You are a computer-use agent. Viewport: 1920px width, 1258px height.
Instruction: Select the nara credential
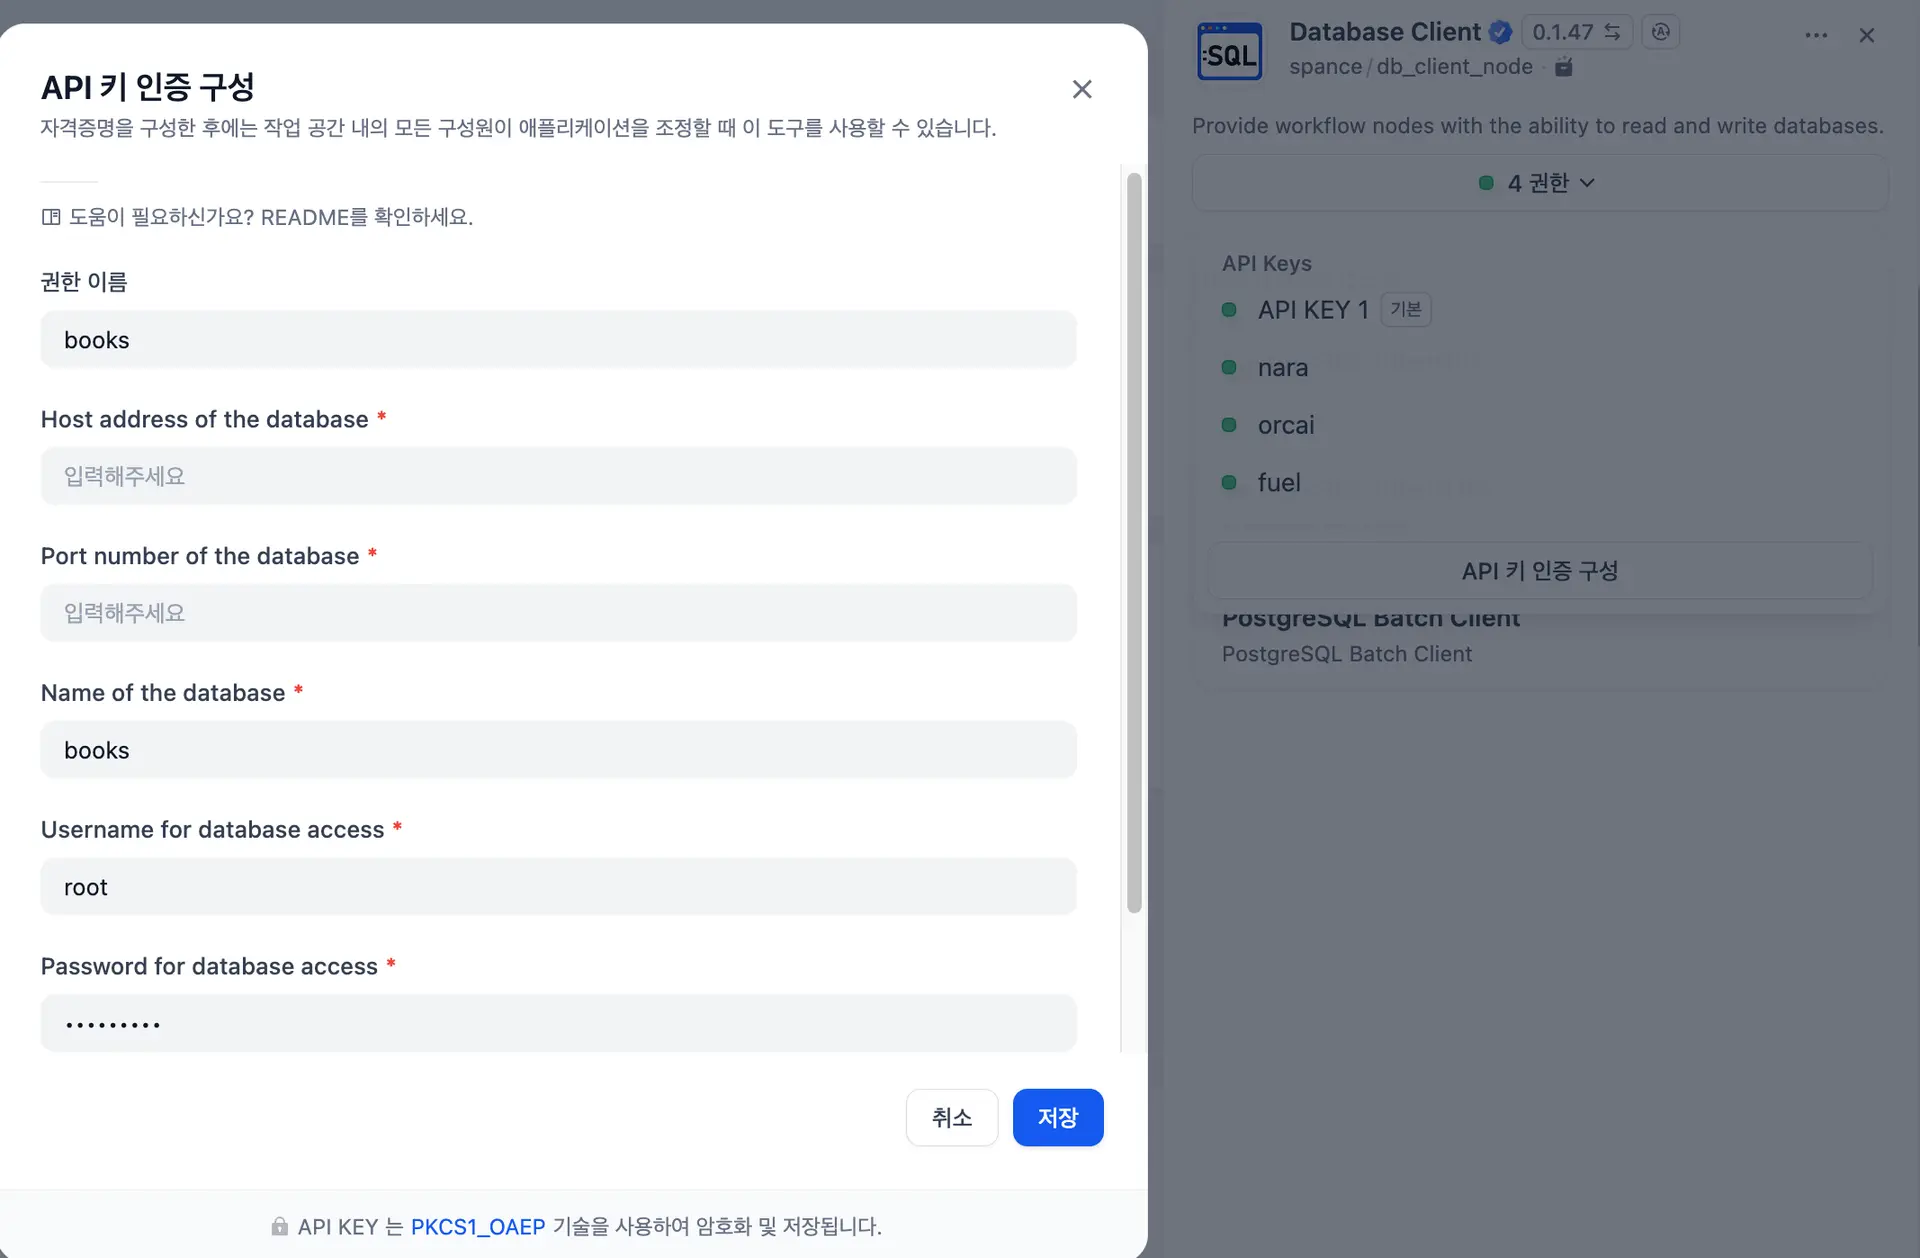point(1282,368)
